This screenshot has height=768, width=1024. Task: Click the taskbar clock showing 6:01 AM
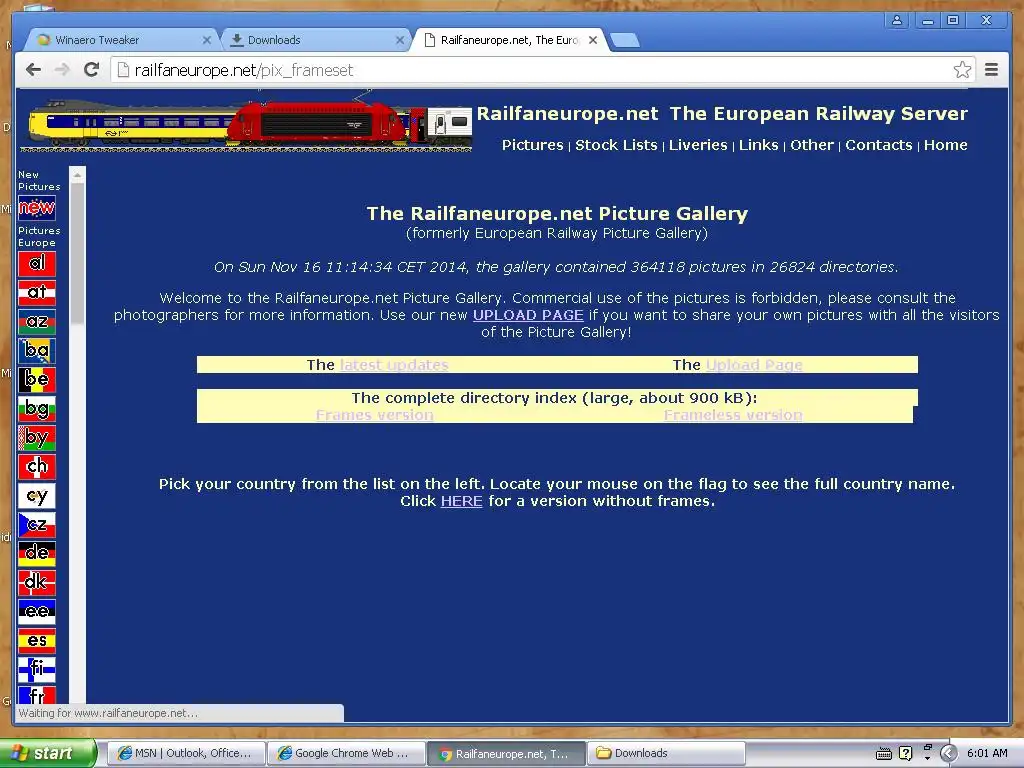(x=987, y=753)
